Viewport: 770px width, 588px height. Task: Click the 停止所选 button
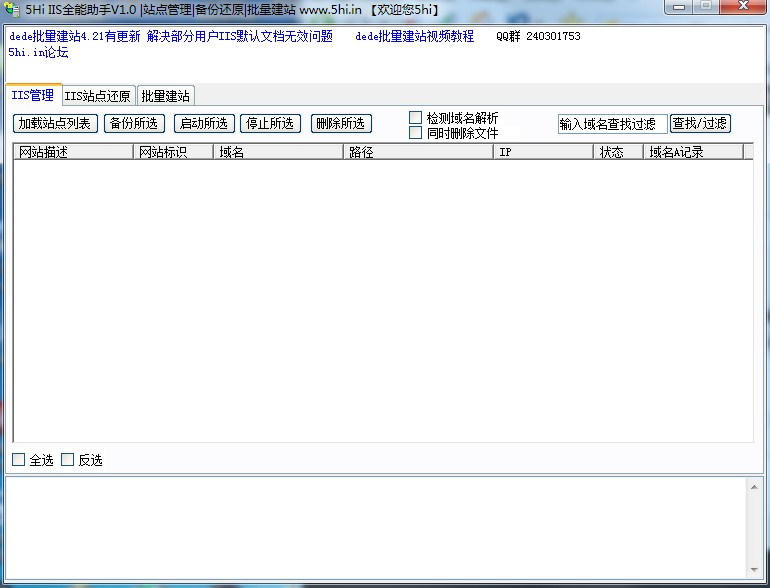pos(270,123)
